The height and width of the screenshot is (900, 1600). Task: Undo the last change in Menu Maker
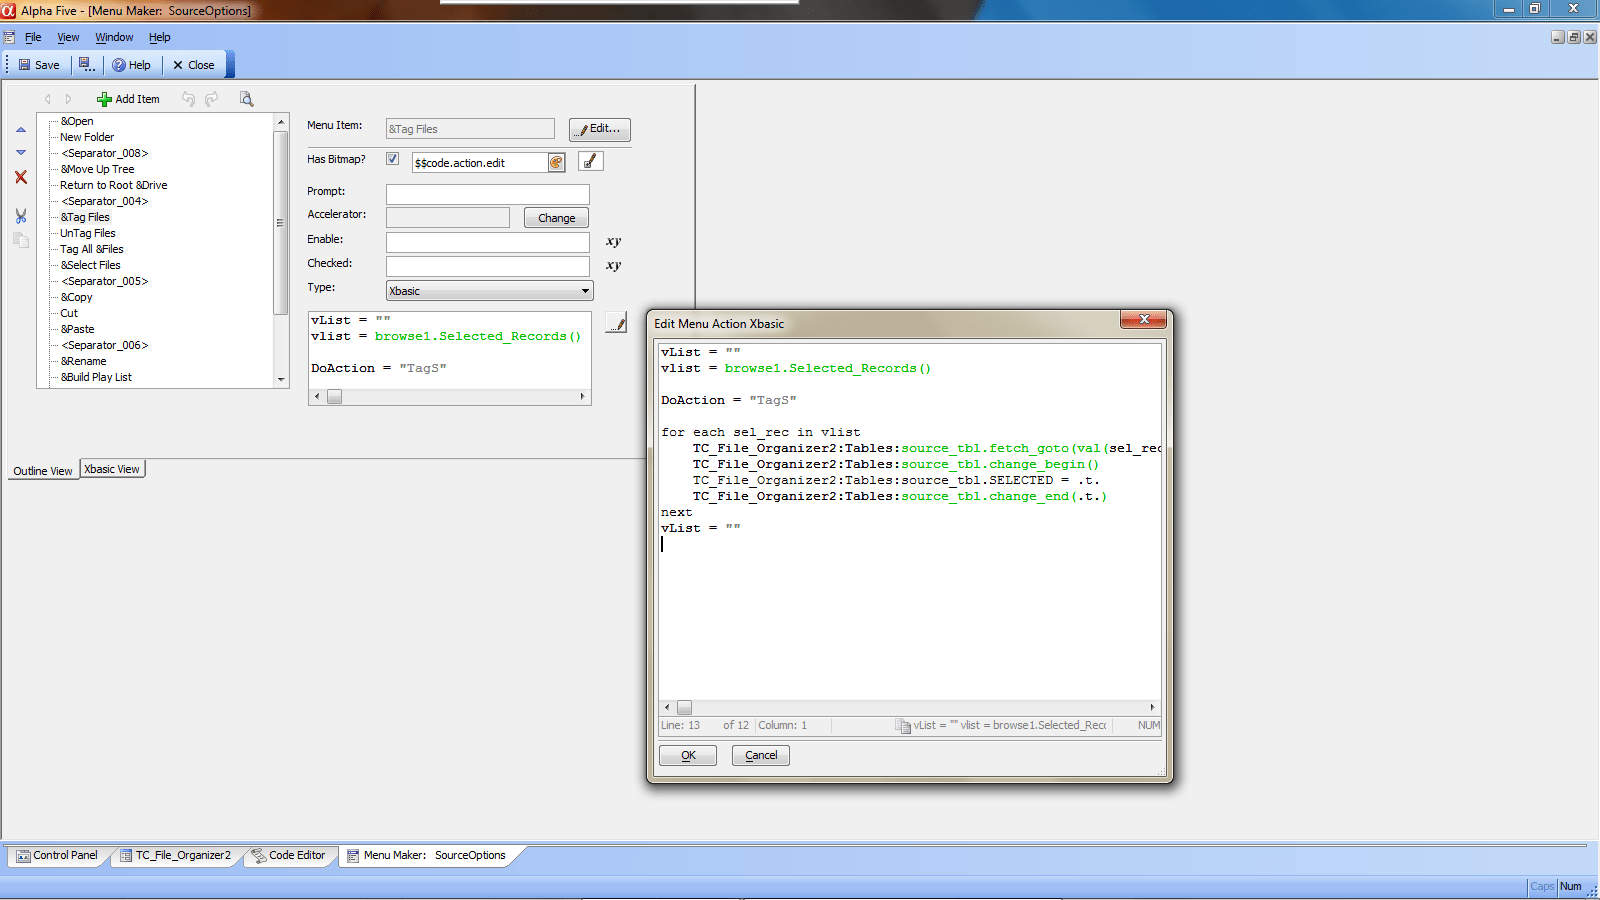[x=188, y=99]
